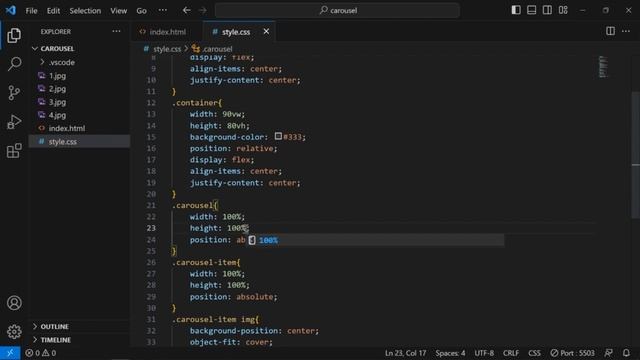Image resolution: width=640 pixels, height=360 pixels.
Task: Open the Manage settings gear
Action: [14, 331]
